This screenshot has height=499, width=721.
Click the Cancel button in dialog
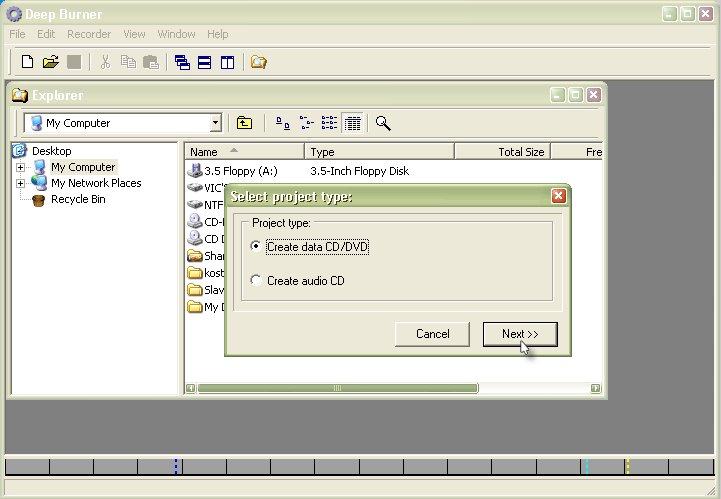tap(432, 334)
